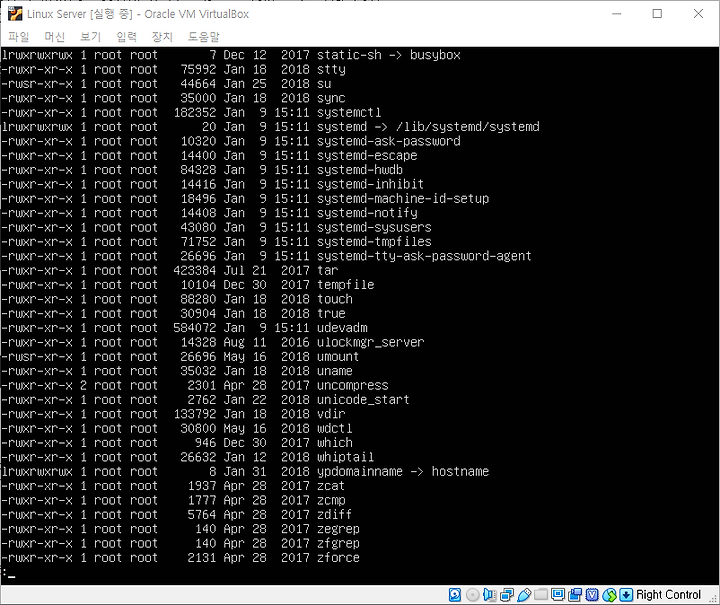Screen dimensions: 720x605
Task: Click the 'systemd-inhibit' file name
Action: [370, 185]
